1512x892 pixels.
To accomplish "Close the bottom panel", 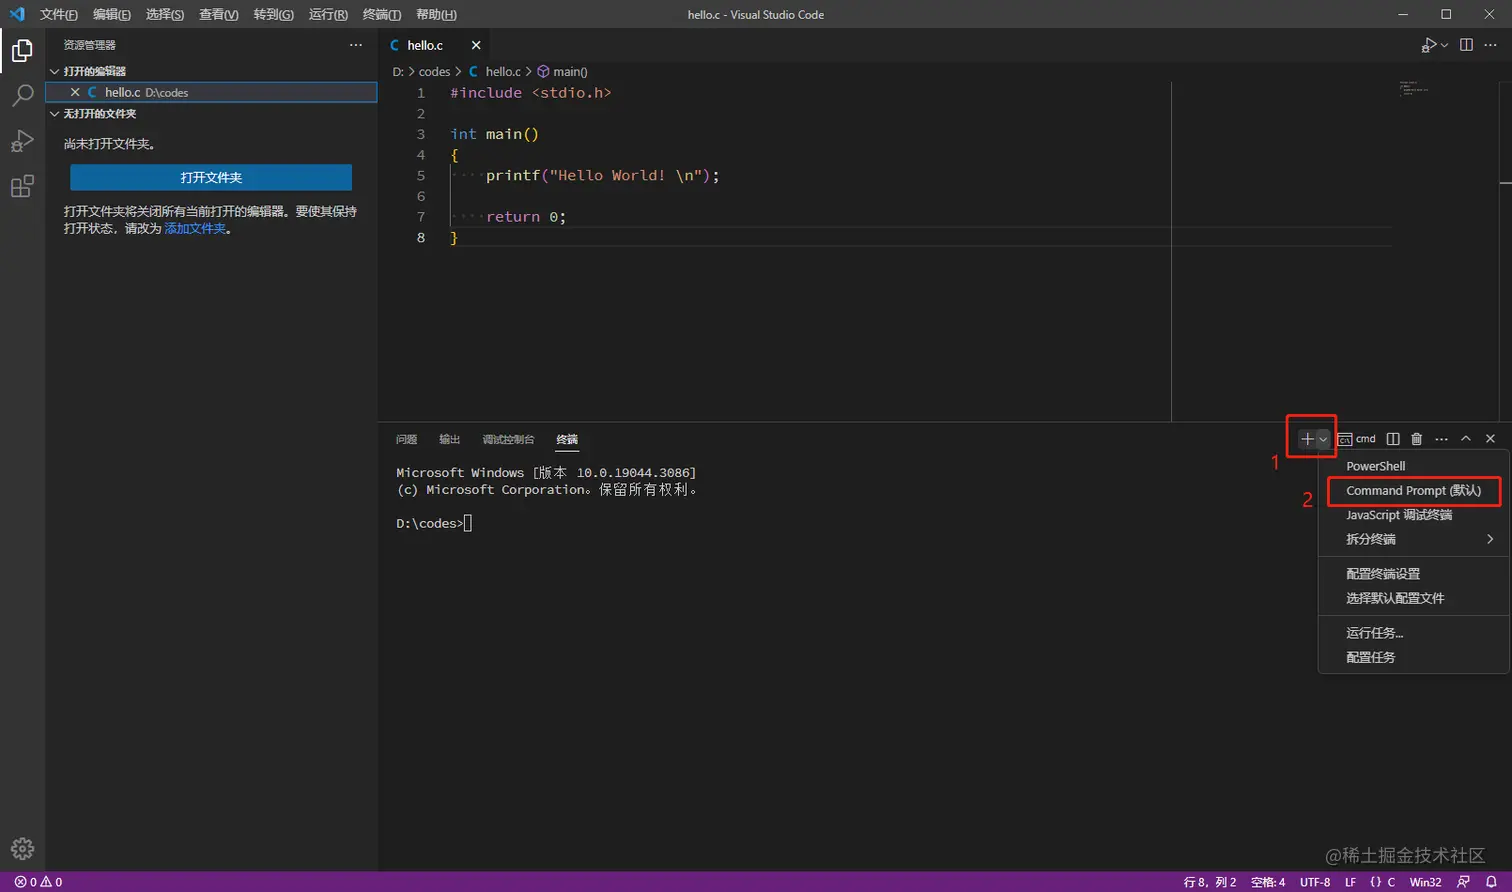I will 1490,439.
